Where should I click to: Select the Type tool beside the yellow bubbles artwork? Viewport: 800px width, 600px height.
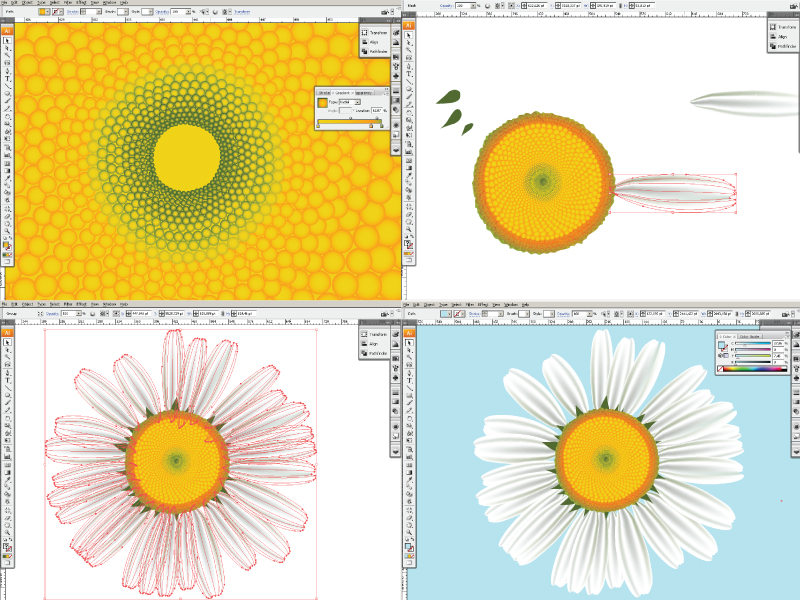tap(7, 78)
